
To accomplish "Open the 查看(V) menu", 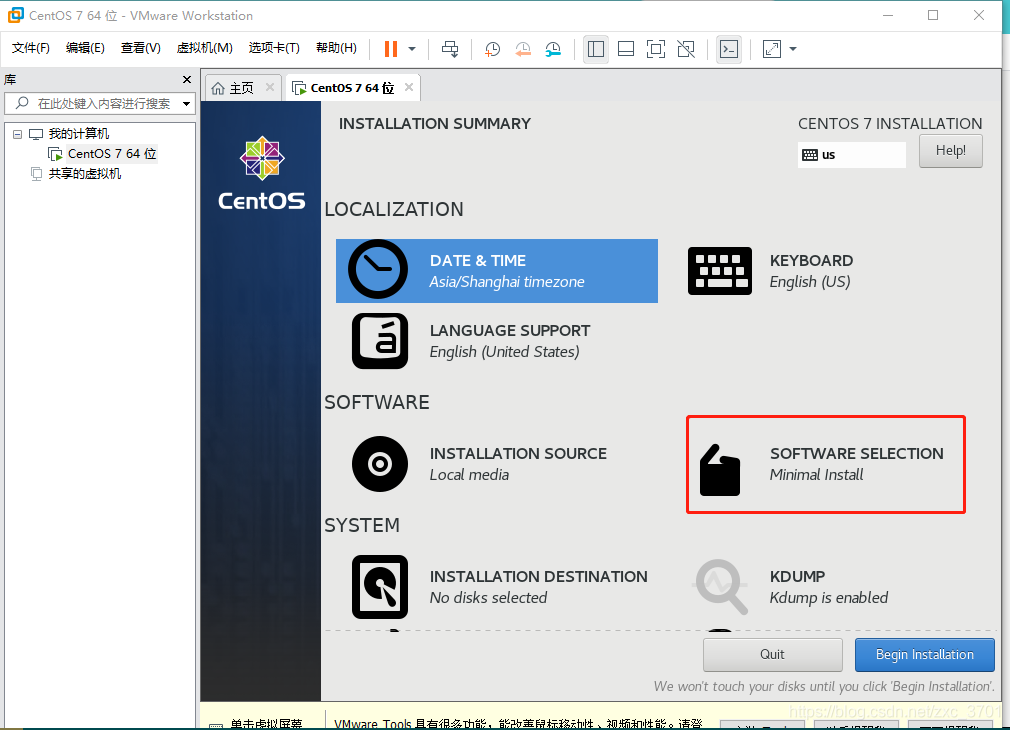I will point(140,48).
